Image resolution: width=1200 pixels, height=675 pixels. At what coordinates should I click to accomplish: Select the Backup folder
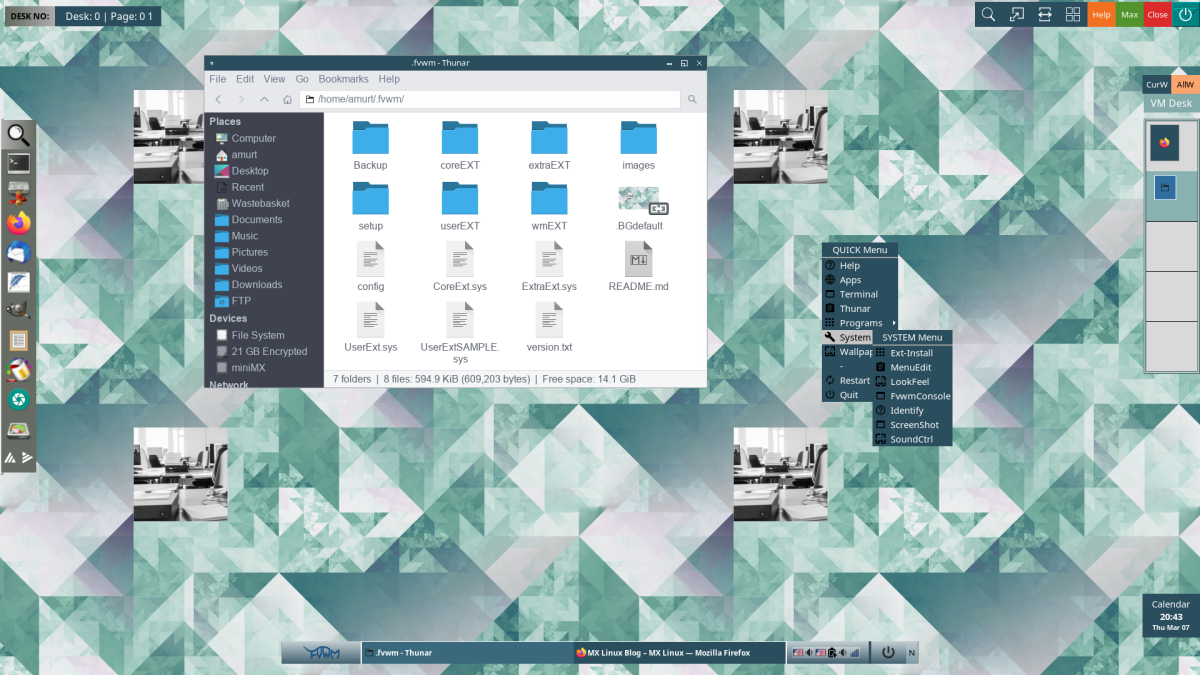370,146
